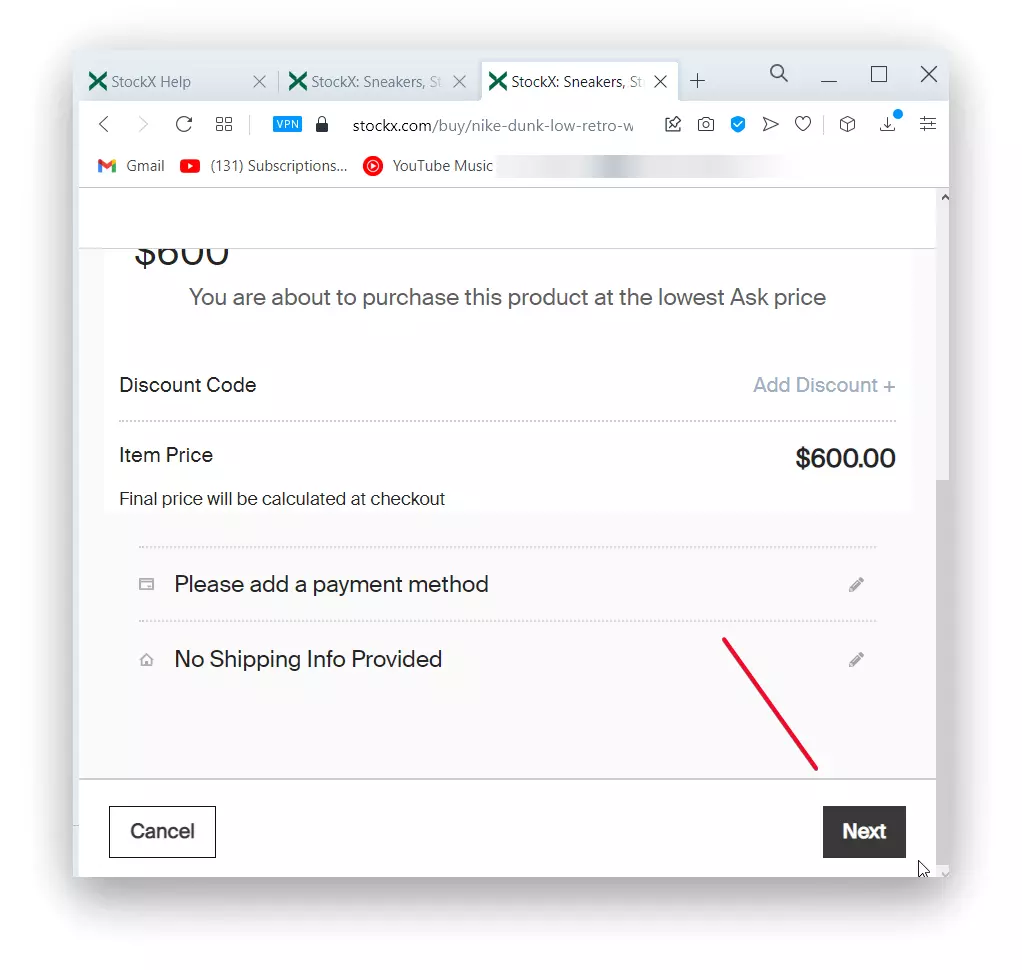Click the send flow arrow icon
The width and height of the screenshot is (1022, 970).
pyautogui.click(x=770, y=124)
